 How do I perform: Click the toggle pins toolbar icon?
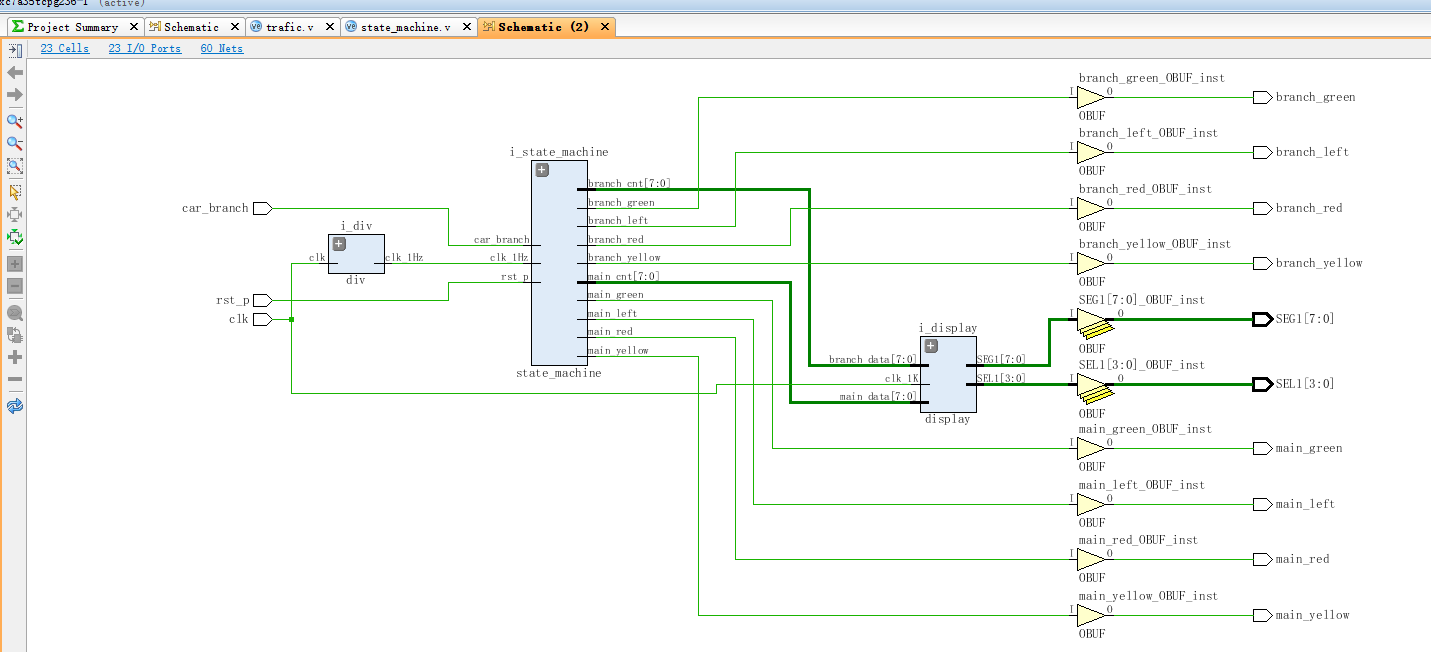15,334
